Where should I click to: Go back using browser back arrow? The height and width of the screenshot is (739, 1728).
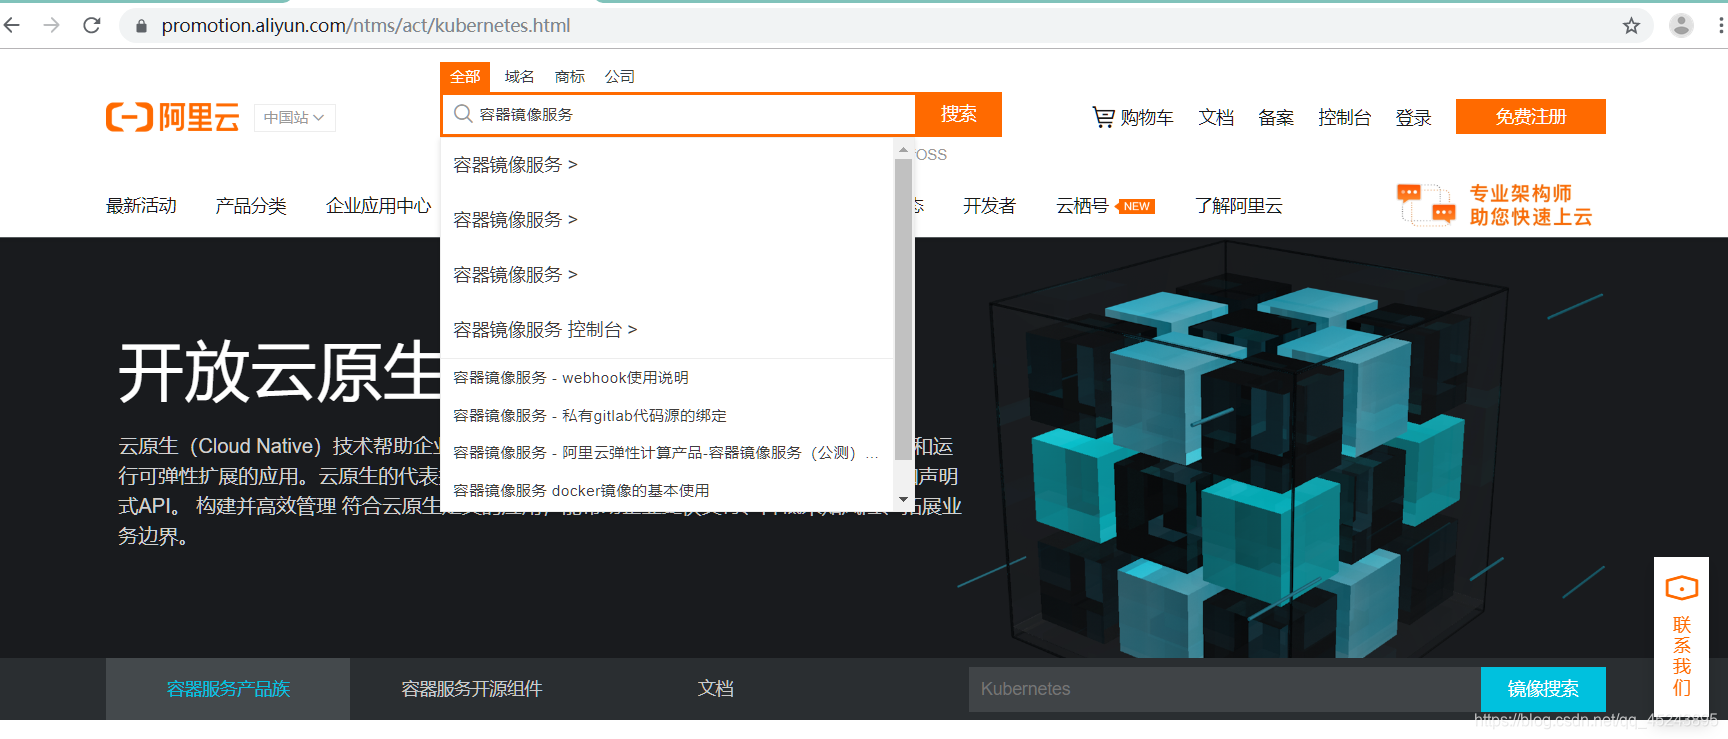(12, 25)
